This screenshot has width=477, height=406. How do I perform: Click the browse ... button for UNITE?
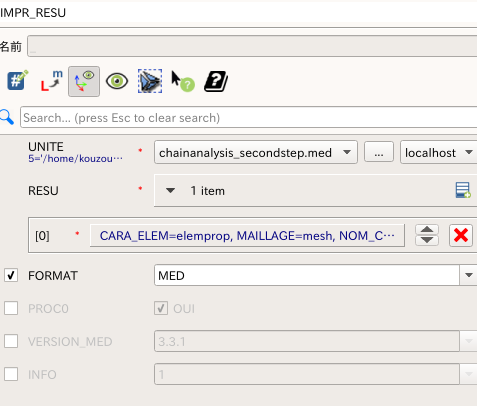pos(379,152)
